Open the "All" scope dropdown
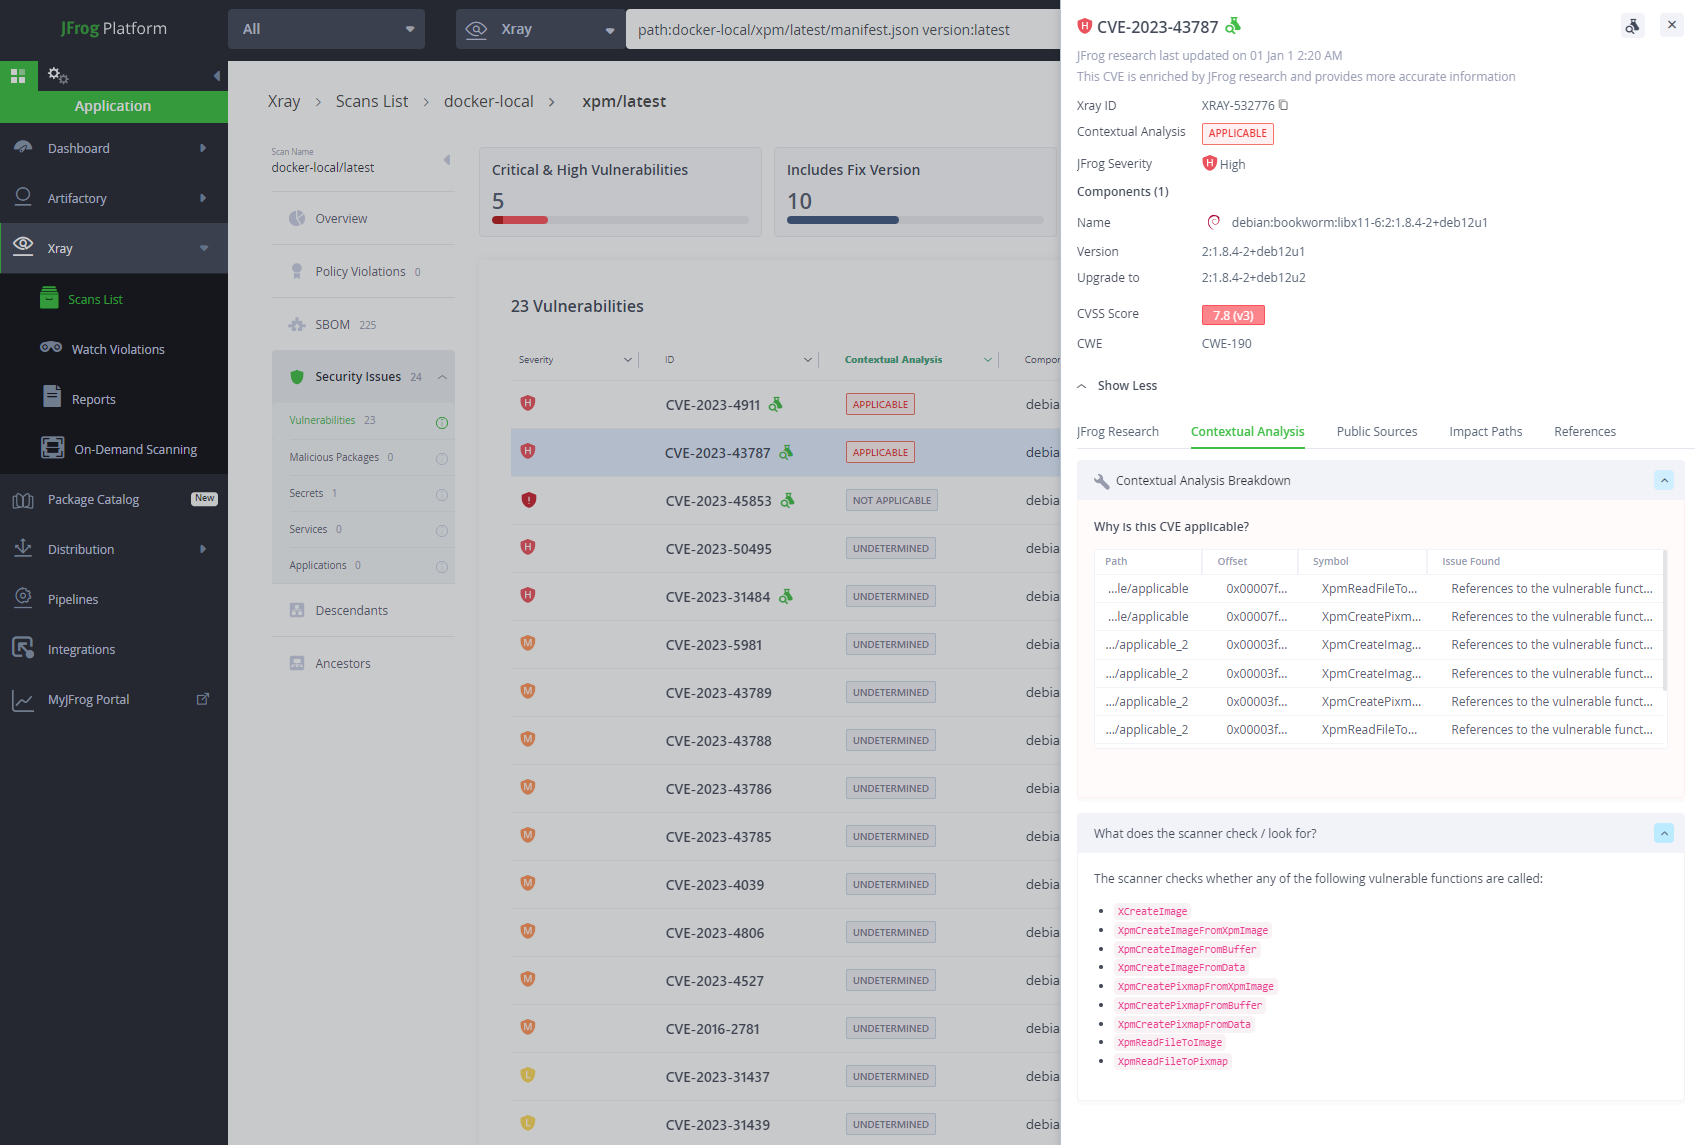This screenshot has width=1695, height=1145. pyautogui.click(x=326, y=28)
